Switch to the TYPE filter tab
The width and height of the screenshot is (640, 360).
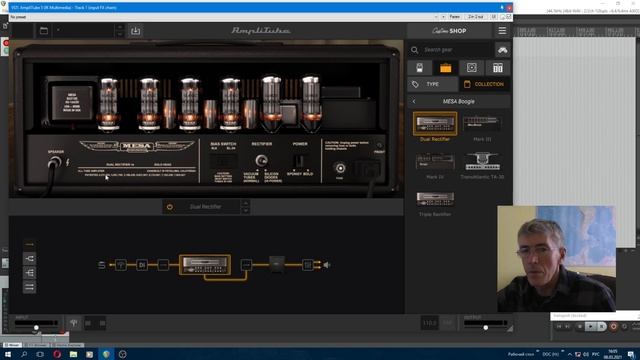click(x=433, y=84)
